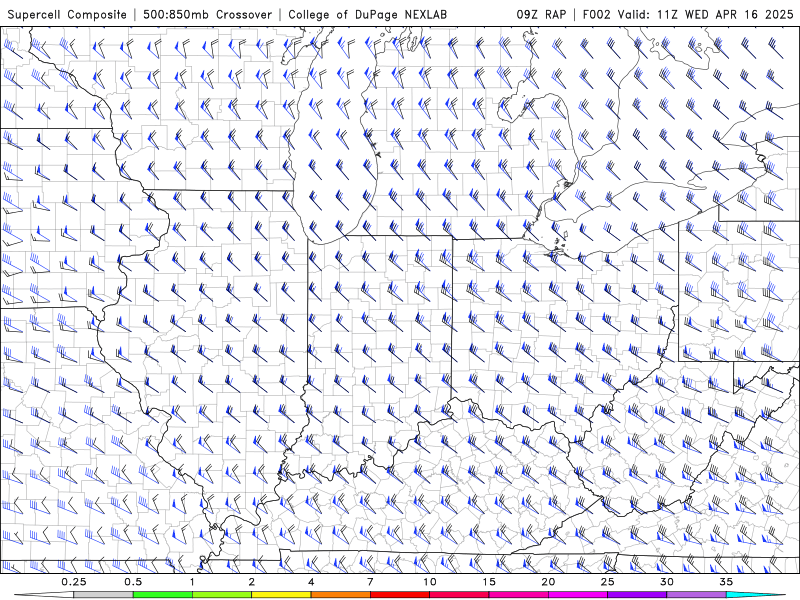Viewport: 800px width, 600px height.
Task: Select the gray color bar segment
Action: pyautogui.click(x=104, y=595)
